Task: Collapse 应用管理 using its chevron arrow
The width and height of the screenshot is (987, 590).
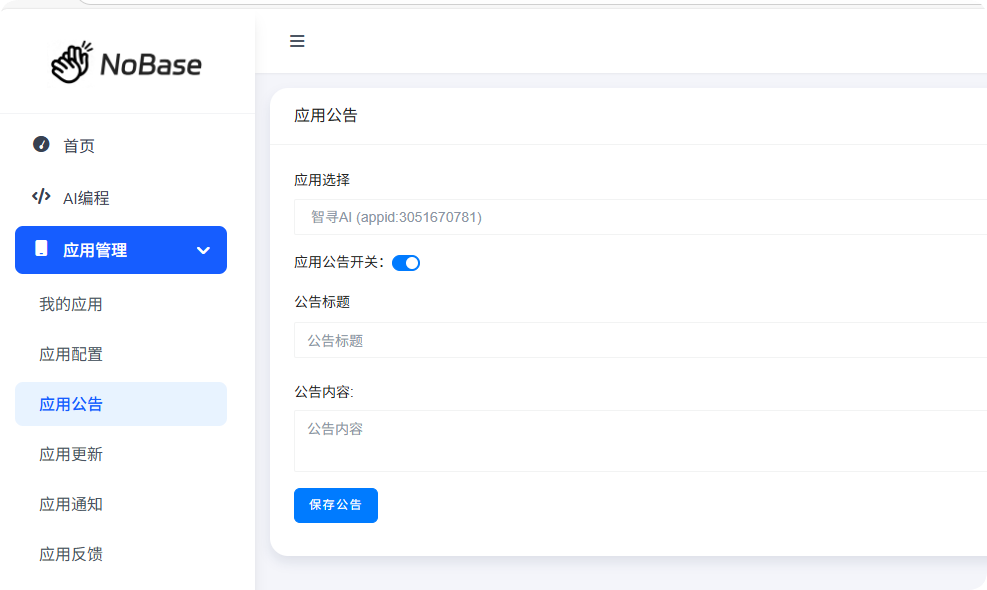Action: [x=203, y=250]
